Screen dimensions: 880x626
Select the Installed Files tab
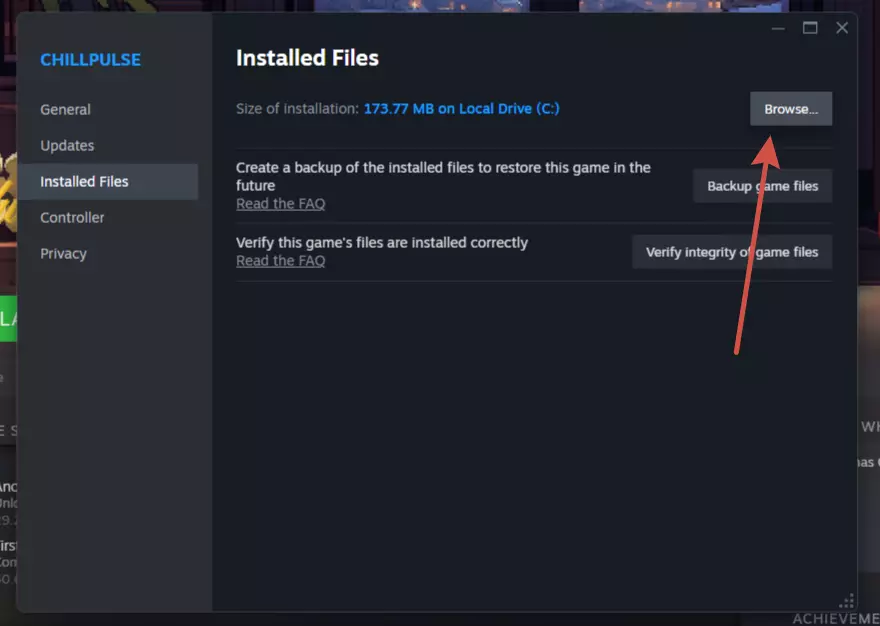84,182
